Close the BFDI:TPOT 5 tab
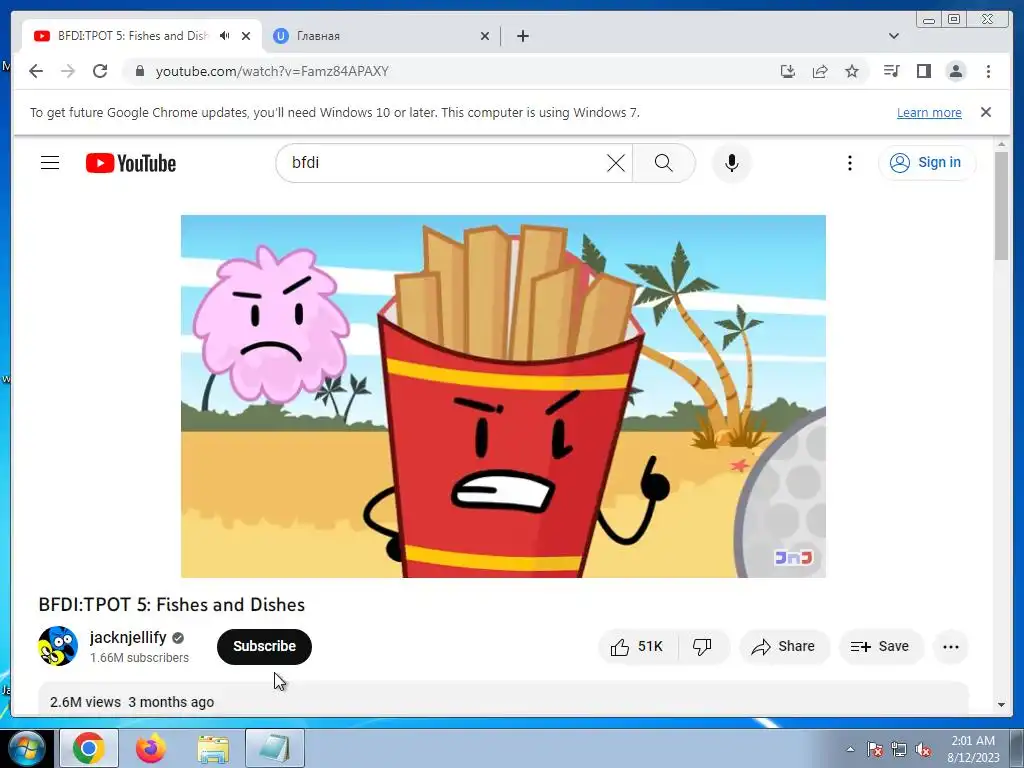The width and height of the screenshot is (1024, 768). tap(246, 36)
